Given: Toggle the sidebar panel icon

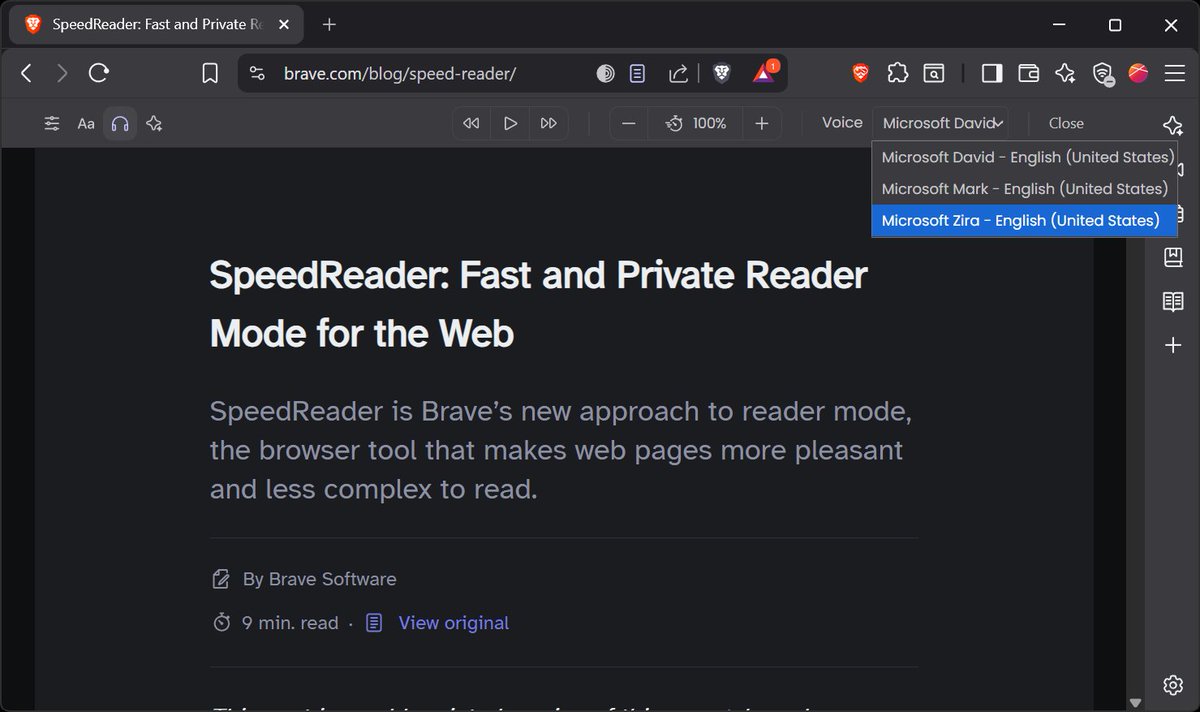Looking at the screenshot, I should [992, 73].
